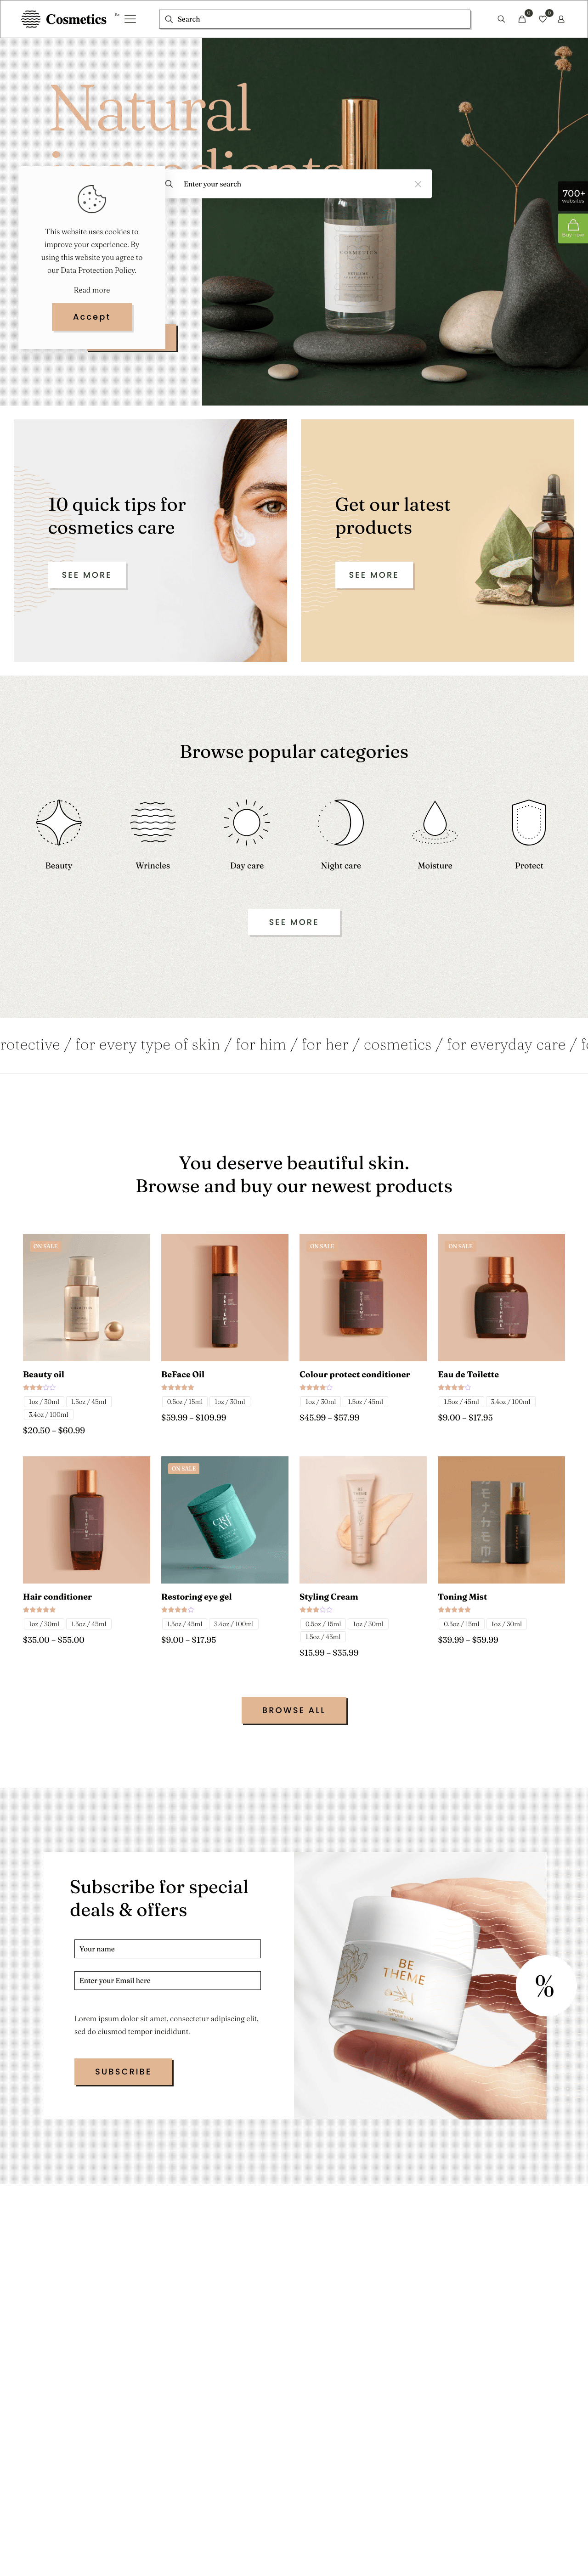Click the green Buy now side button
The image size is (588, 2576).
tap(573, 228)
